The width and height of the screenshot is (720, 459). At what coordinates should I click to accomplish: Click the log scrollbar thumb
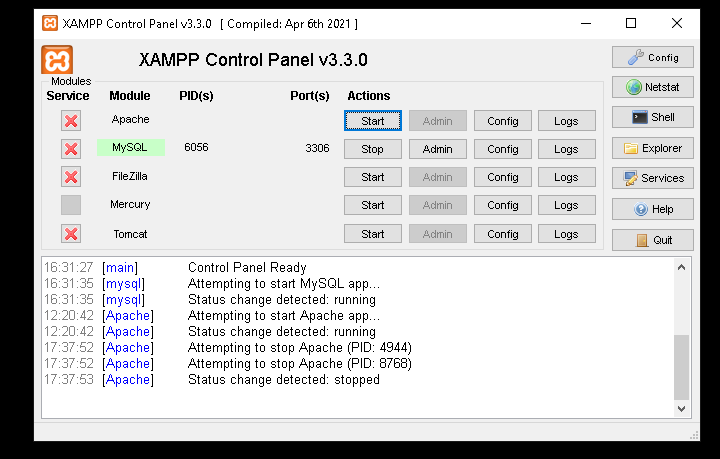click(x=681, y=367)
